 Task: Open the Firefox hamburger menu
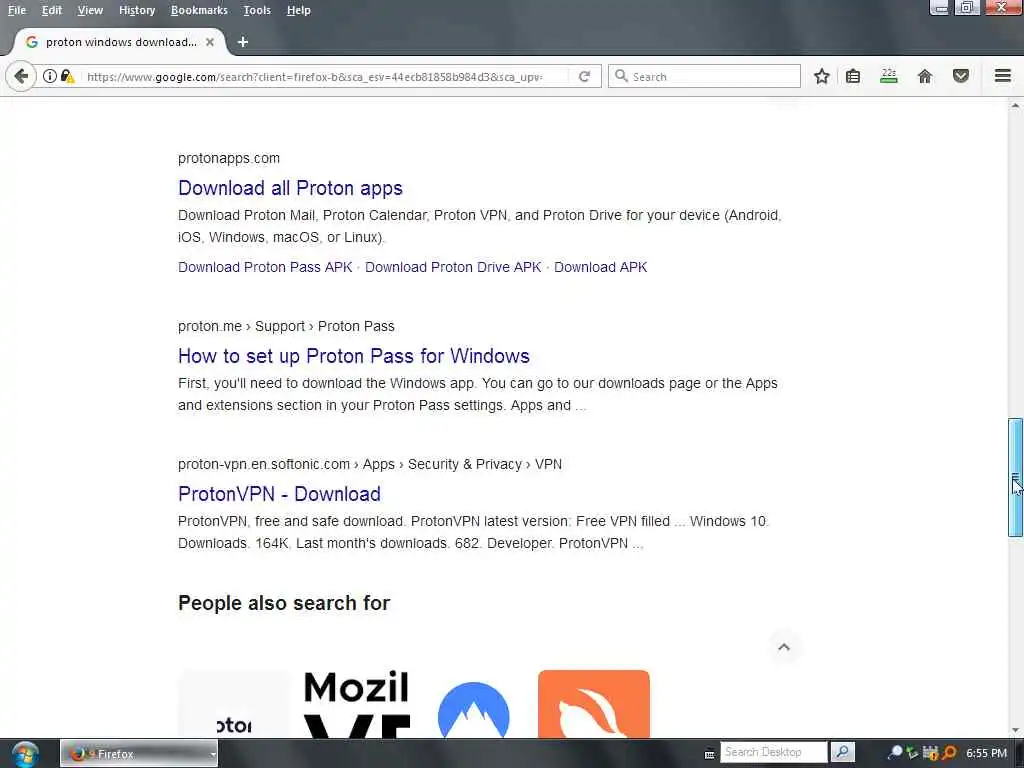tap(1003, 76)
